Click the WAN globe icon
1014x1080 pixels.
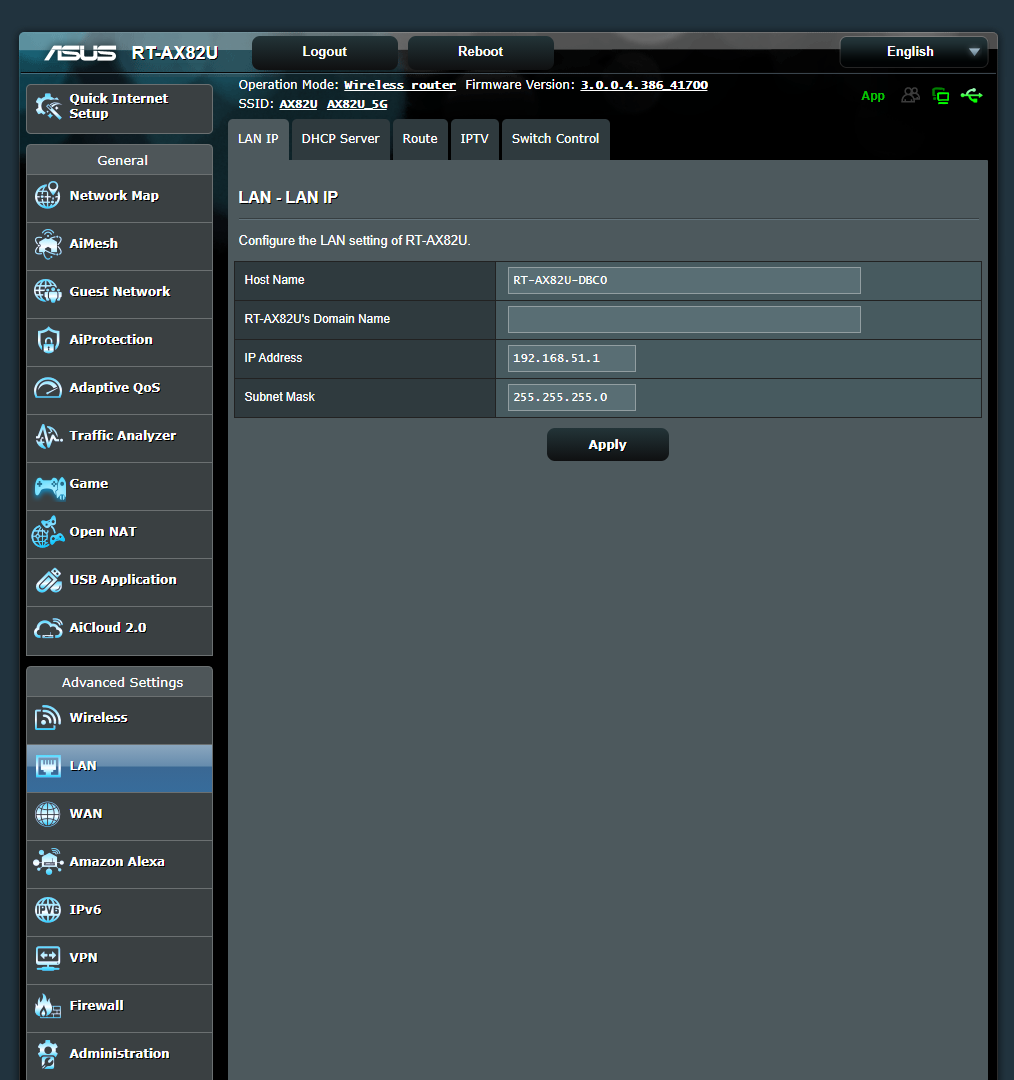coord(48,813)
